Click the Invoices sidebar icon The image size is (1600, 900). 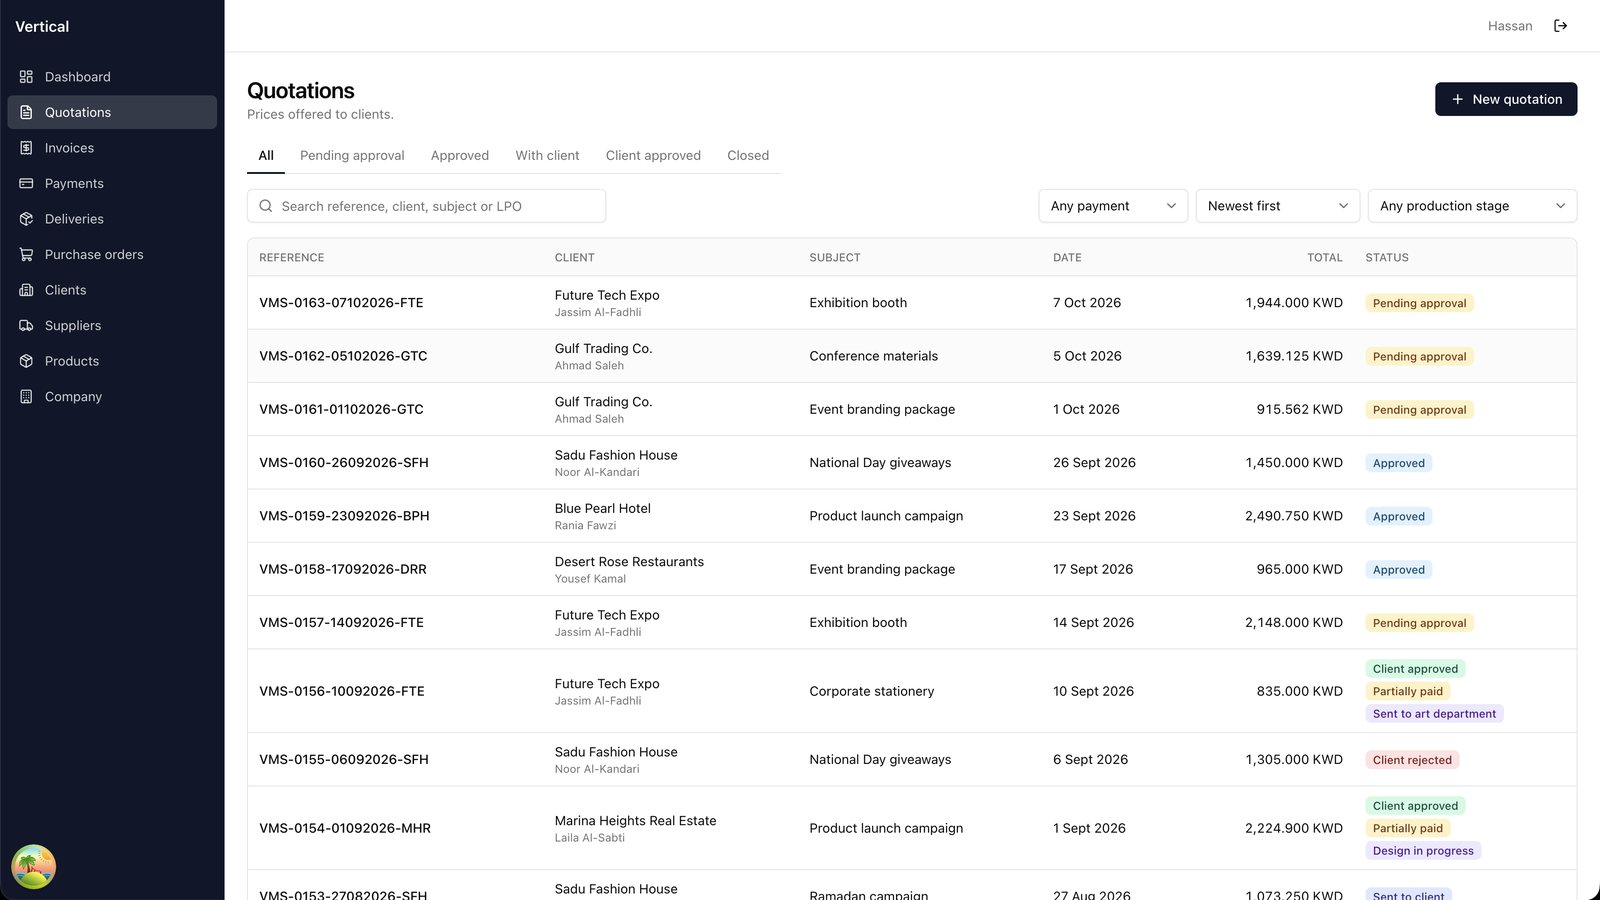(26, 148)
